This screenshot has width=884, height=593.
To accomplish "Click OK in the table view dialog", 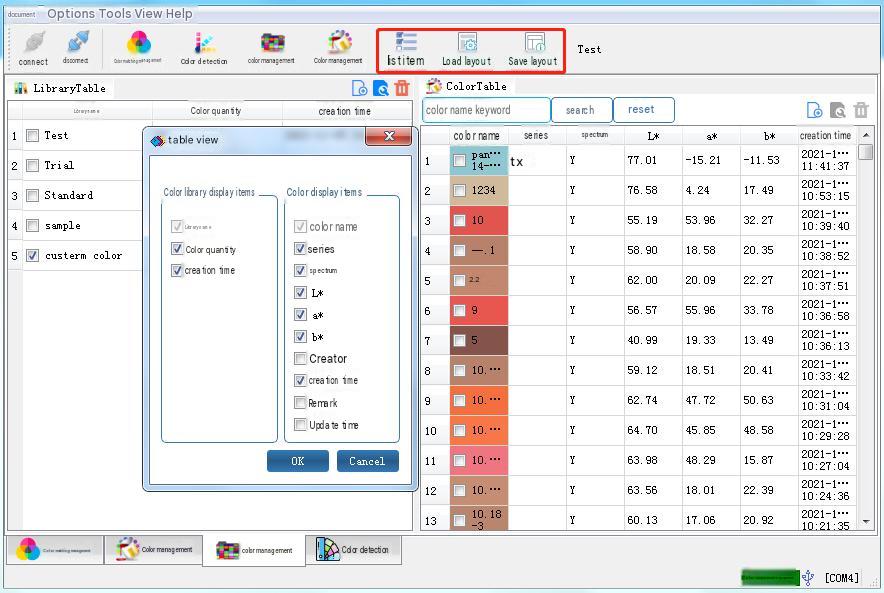I will point(298,461).
